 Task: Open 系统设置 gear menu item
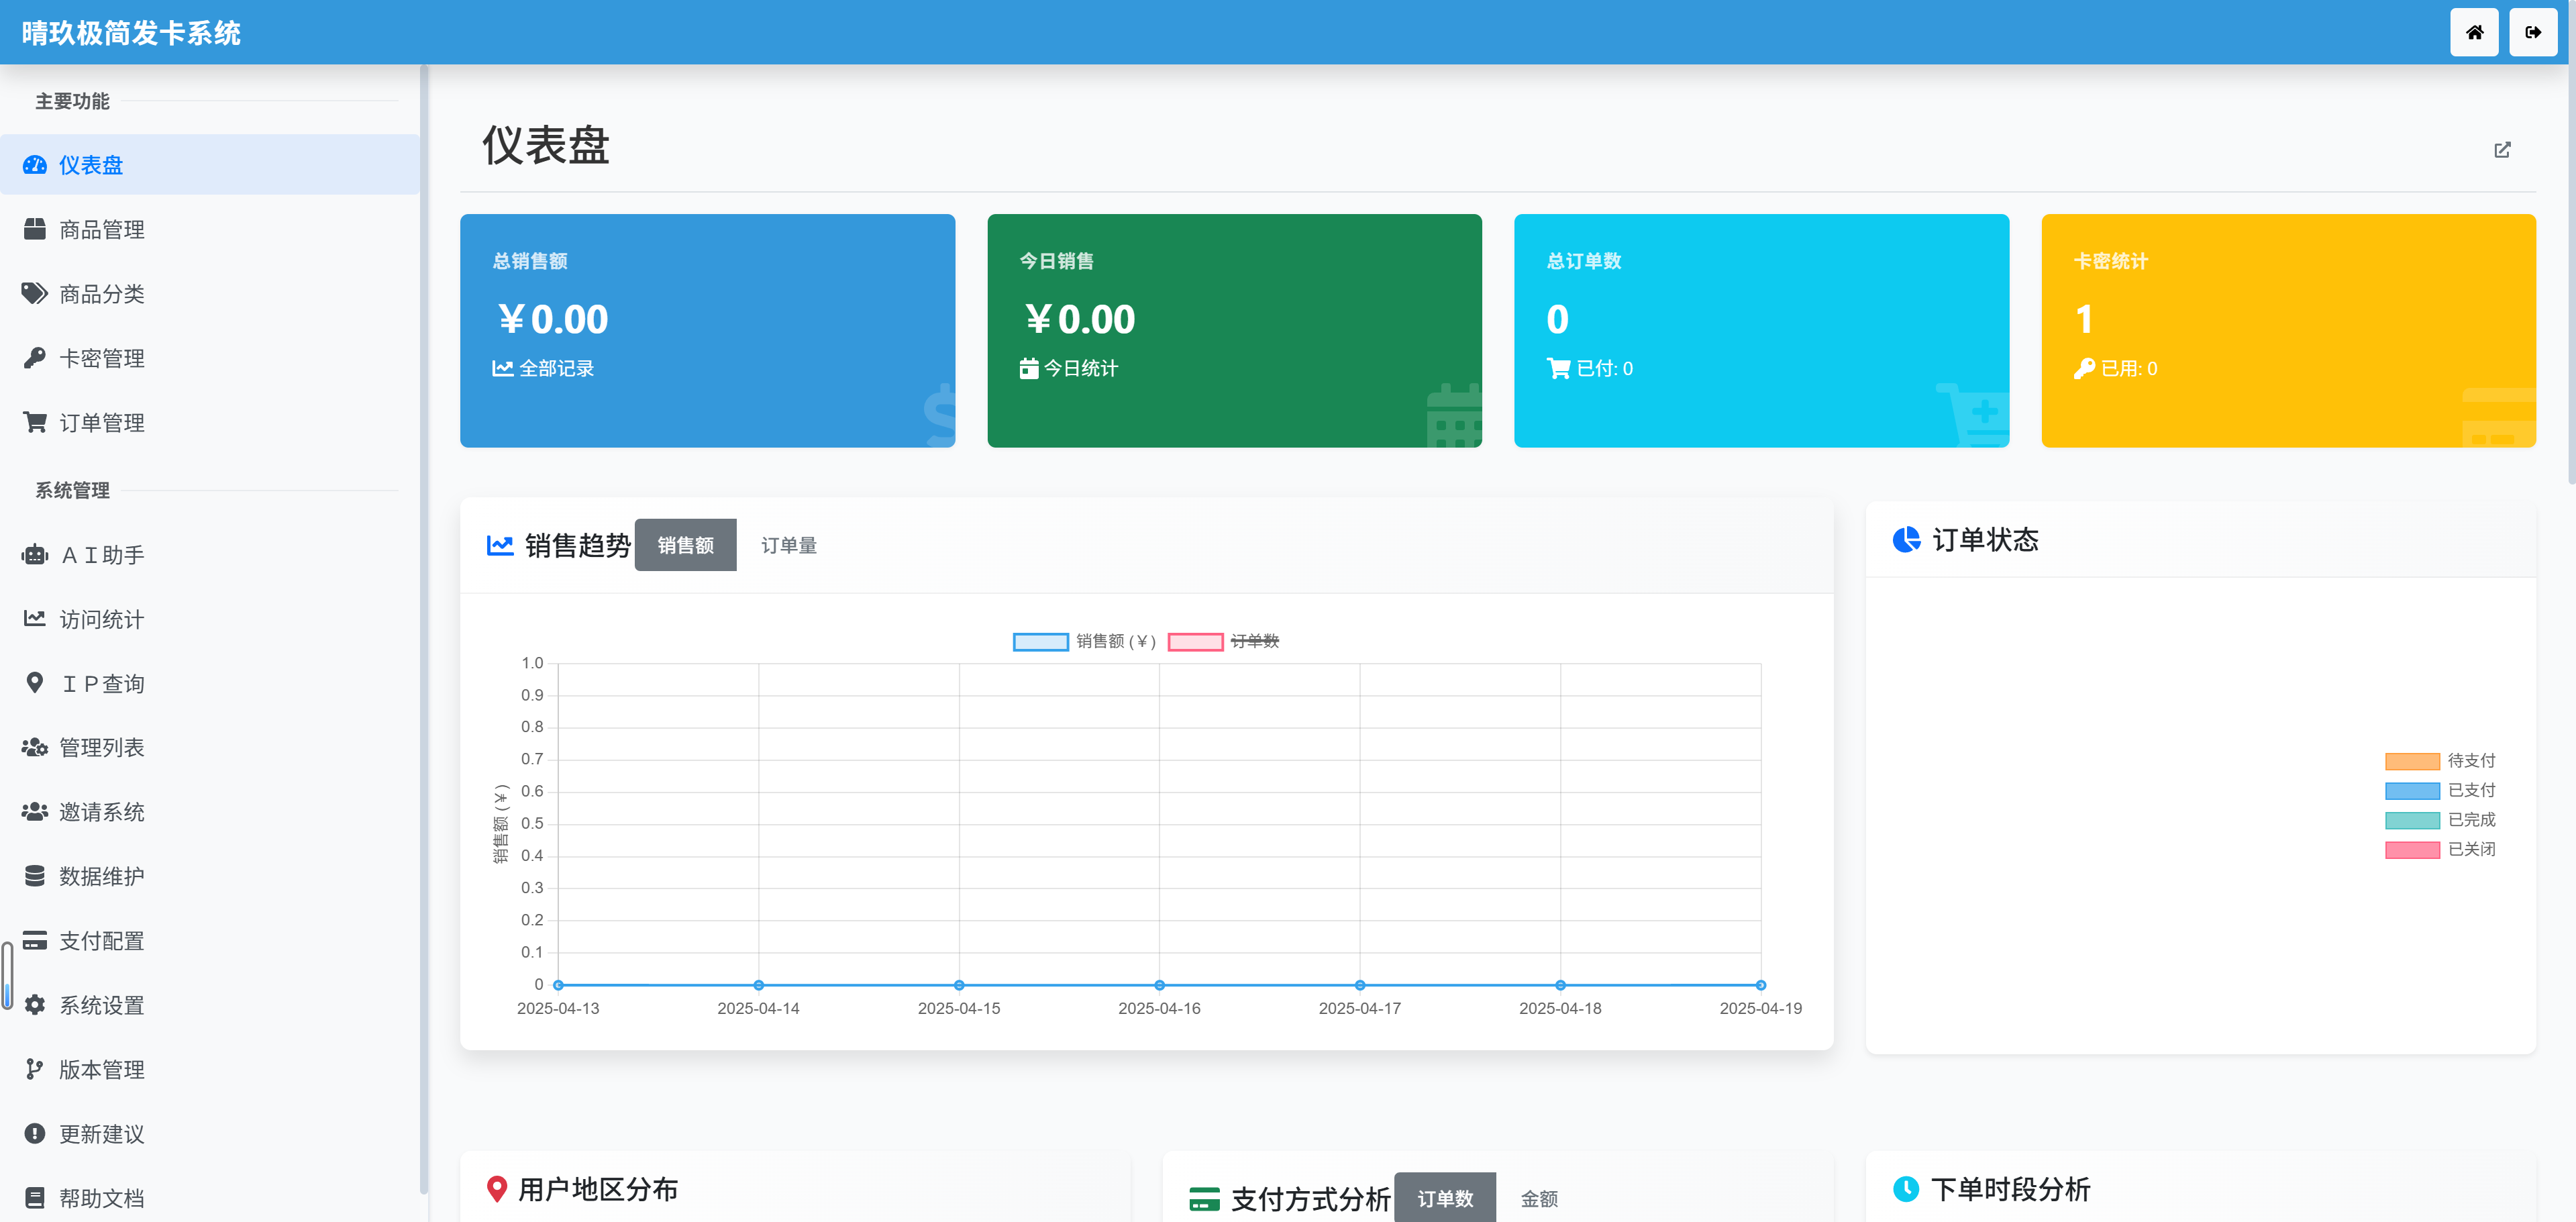101,1005
